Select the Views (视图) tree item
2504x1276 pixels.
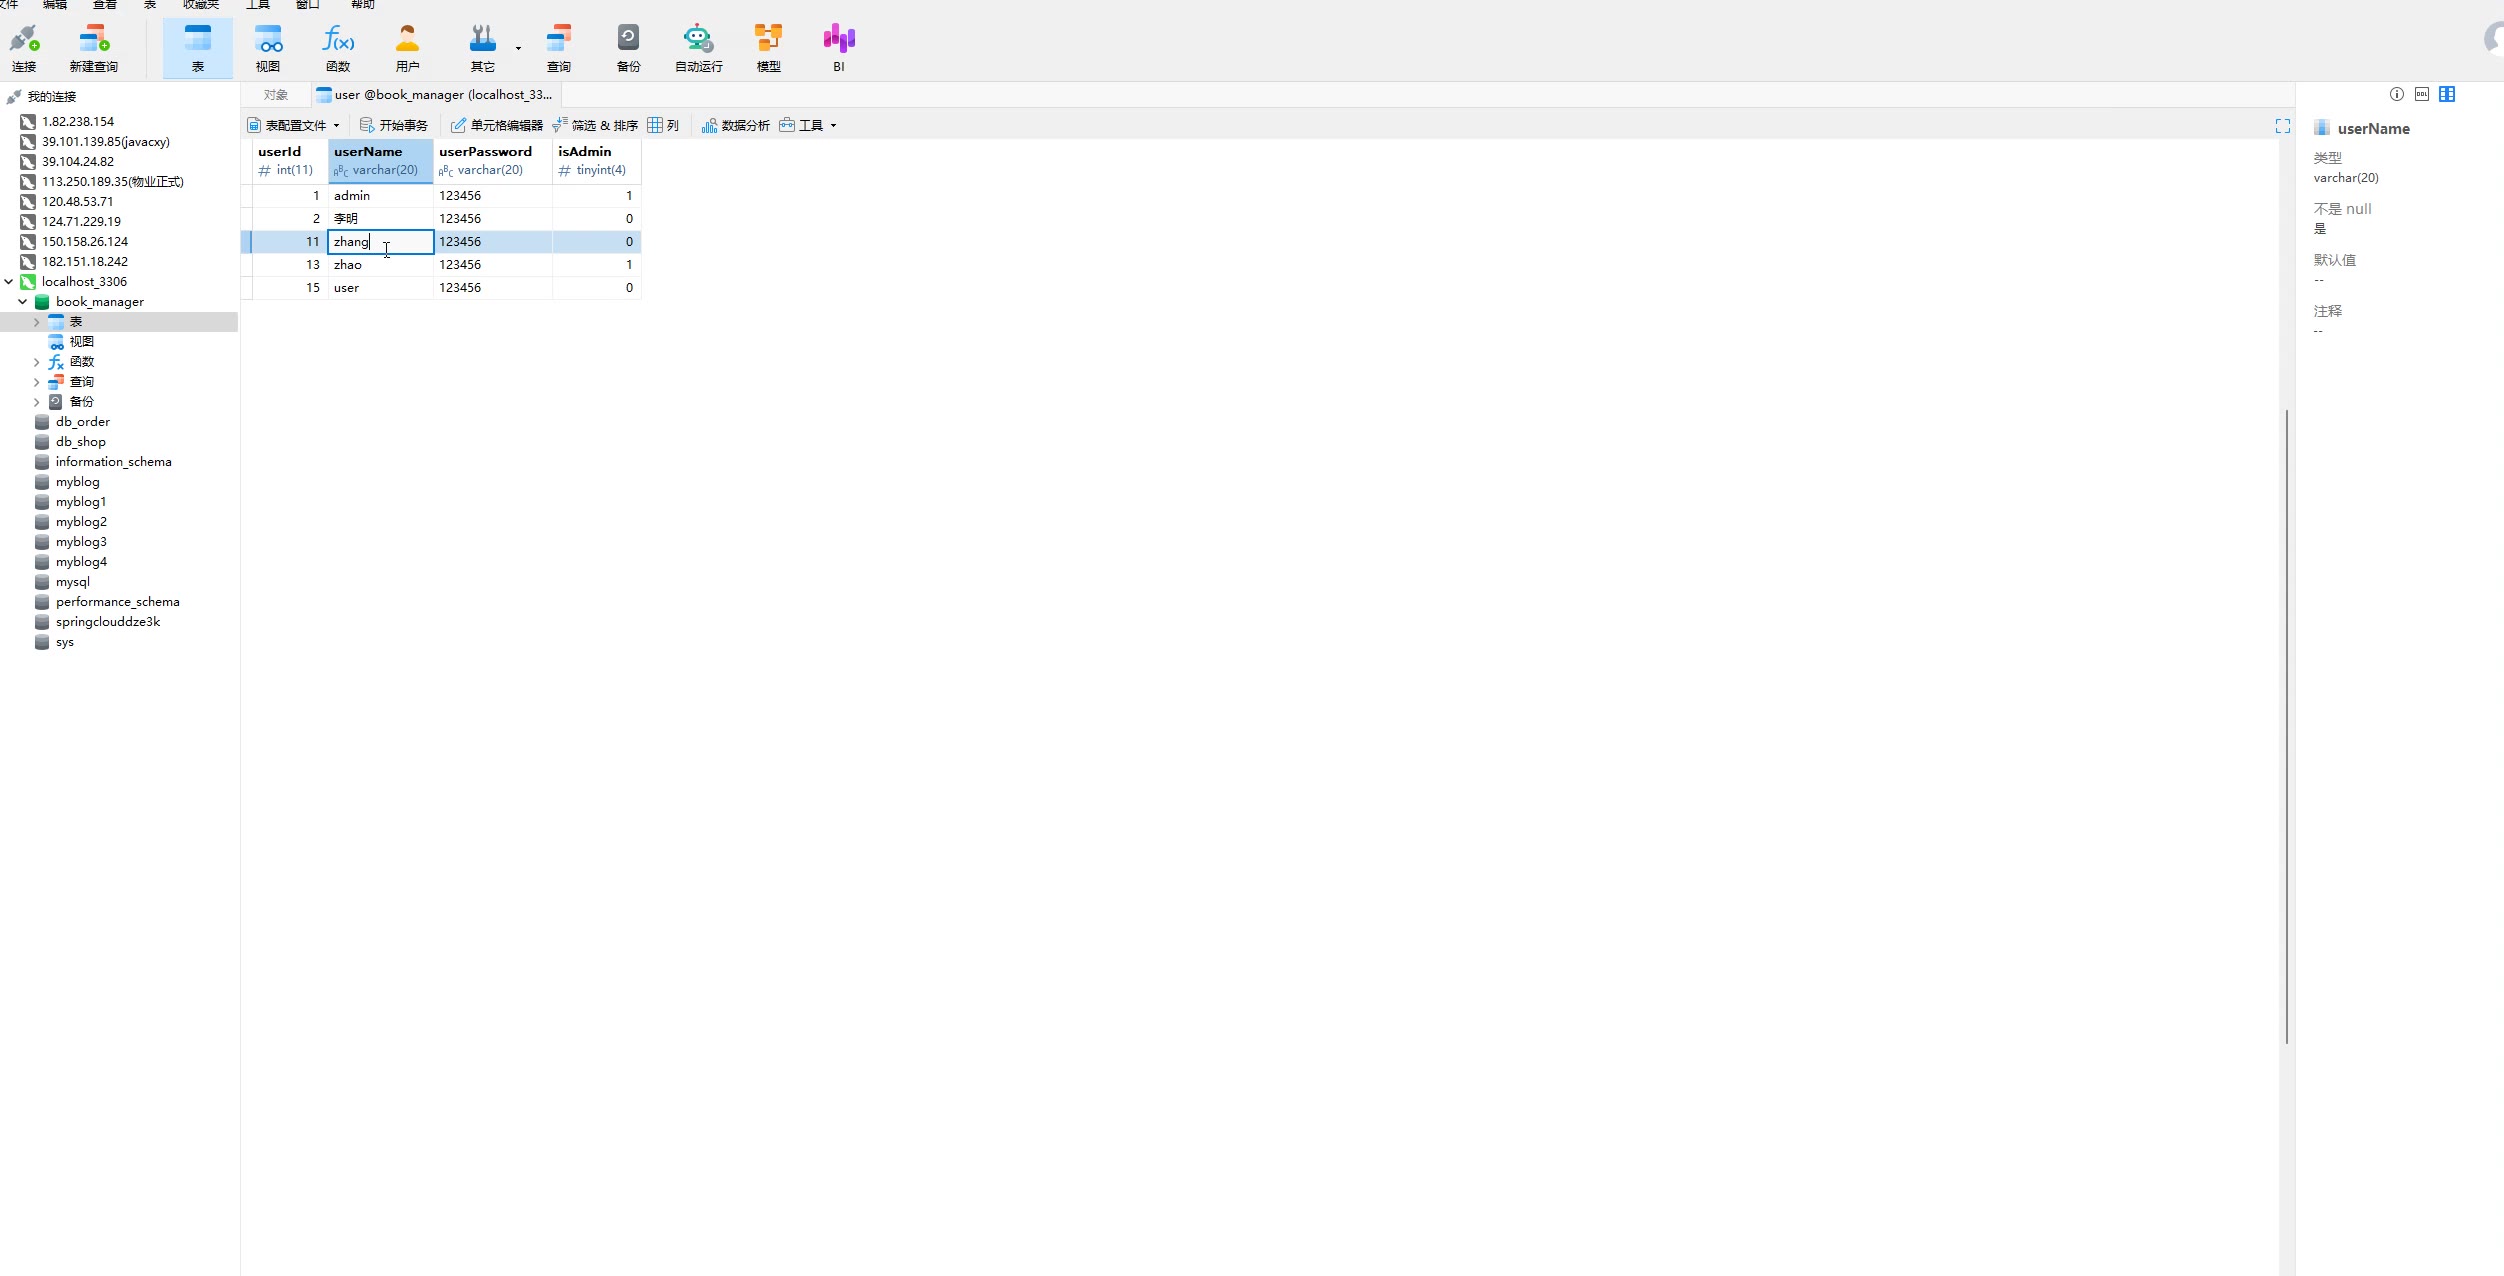81,342
